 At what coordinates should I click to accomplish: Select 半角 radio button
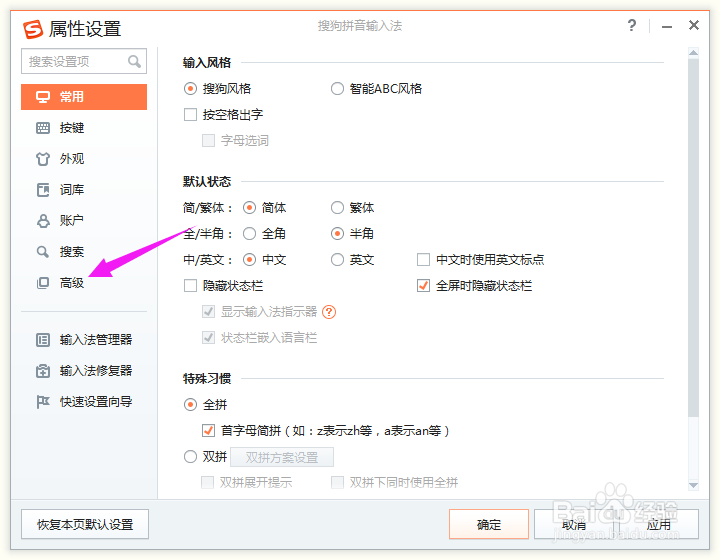[x=337, y=234]
